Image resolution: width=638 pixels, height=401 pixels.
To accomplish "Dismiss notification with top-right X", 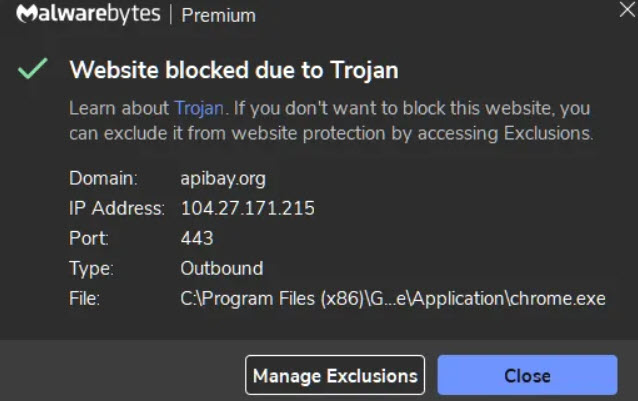I will pyautogui.click(x=626, y=11).
